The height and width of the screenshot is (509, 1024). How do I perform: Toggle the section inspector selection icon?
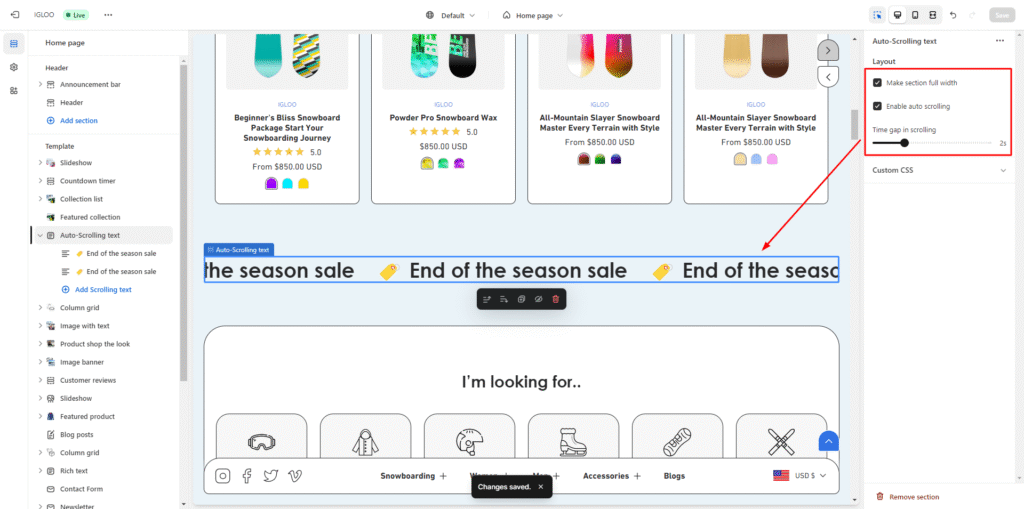click(877, 15)
